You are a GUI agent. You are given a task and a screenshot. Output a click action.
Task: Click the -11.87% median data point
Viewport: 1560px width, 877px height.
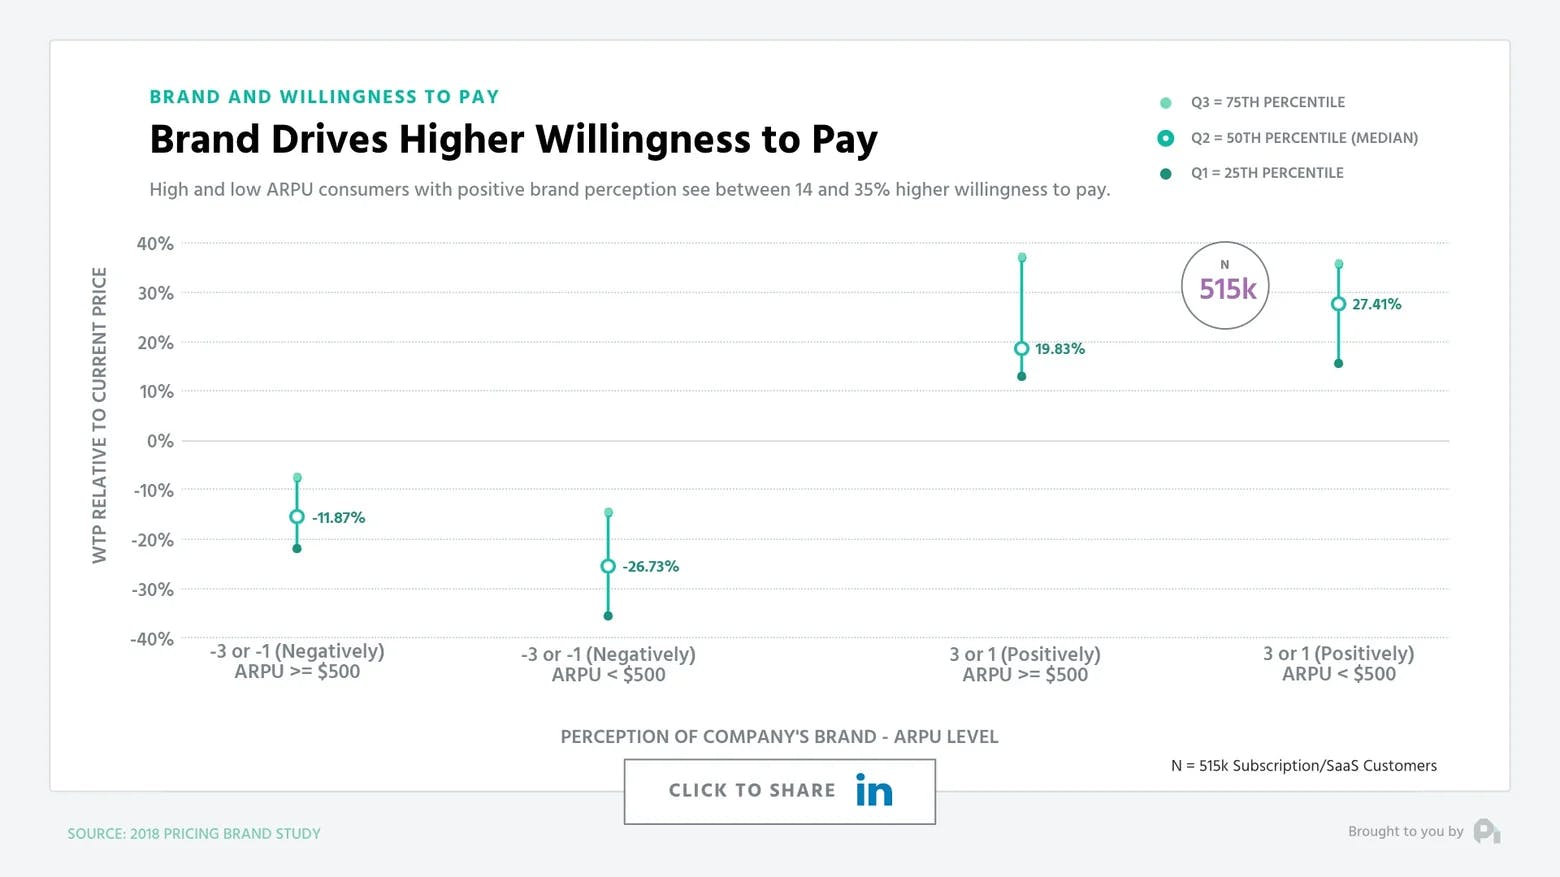click(297, 517)
